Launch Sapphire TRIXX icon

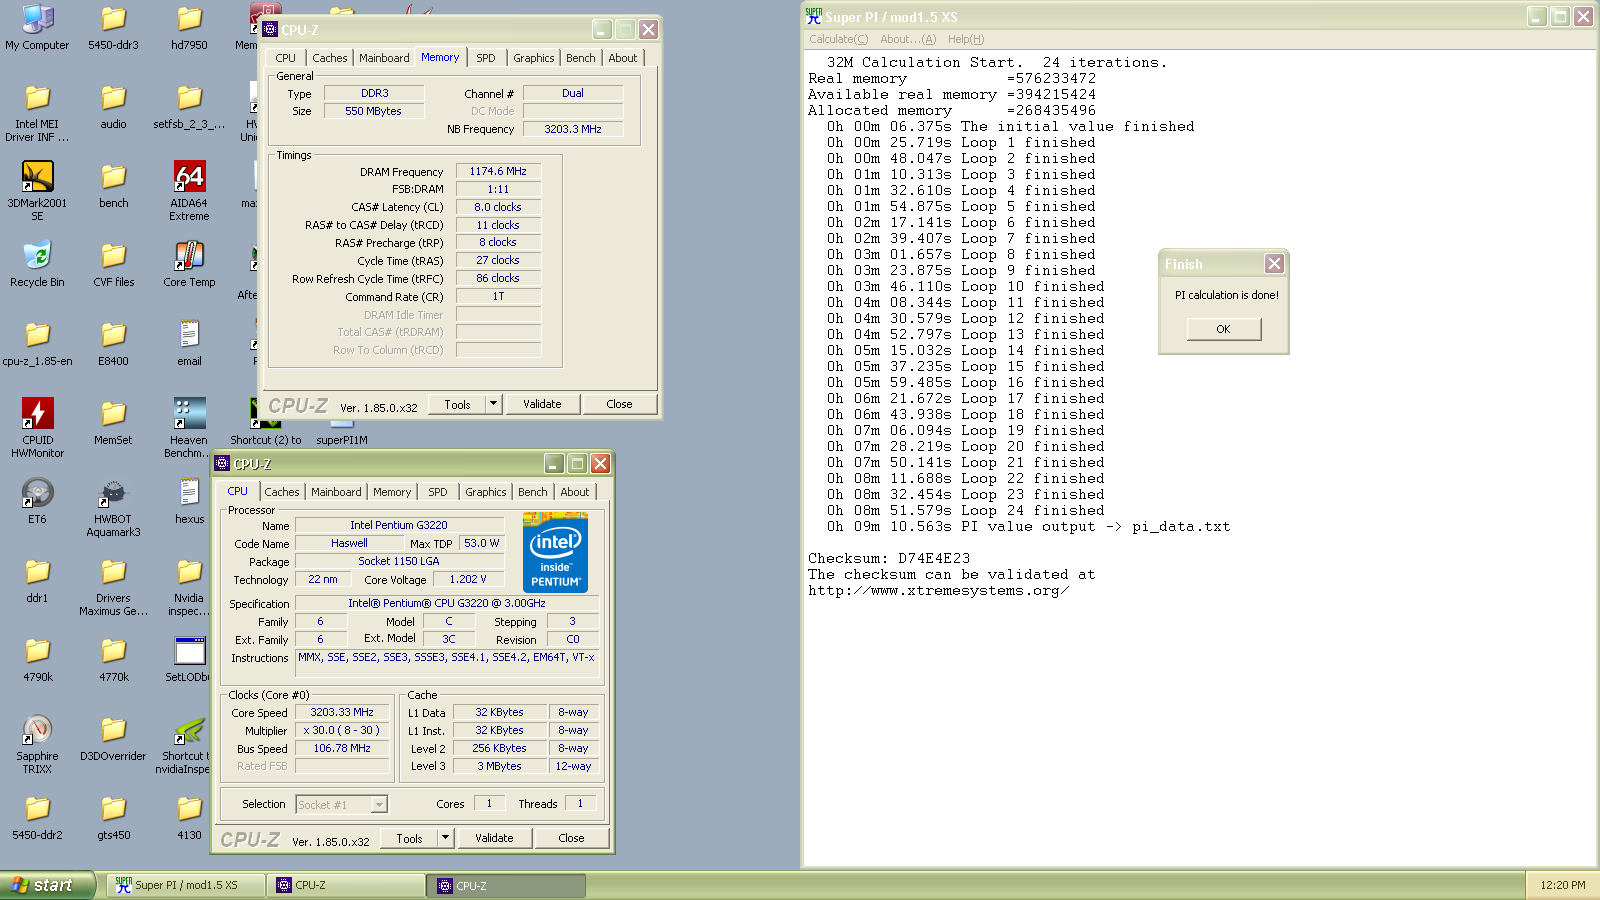tap(37, 744)
